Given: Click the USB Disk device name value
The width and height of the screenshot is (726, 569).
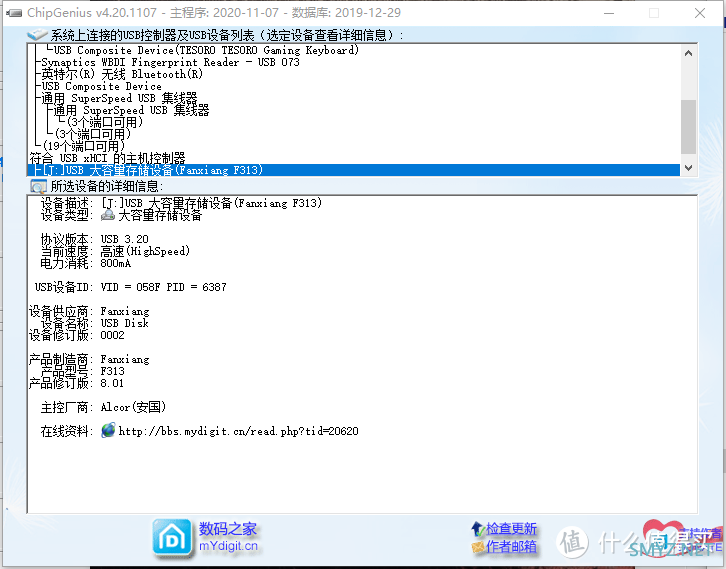Looking at the screenshot, I should click(125, 323).
